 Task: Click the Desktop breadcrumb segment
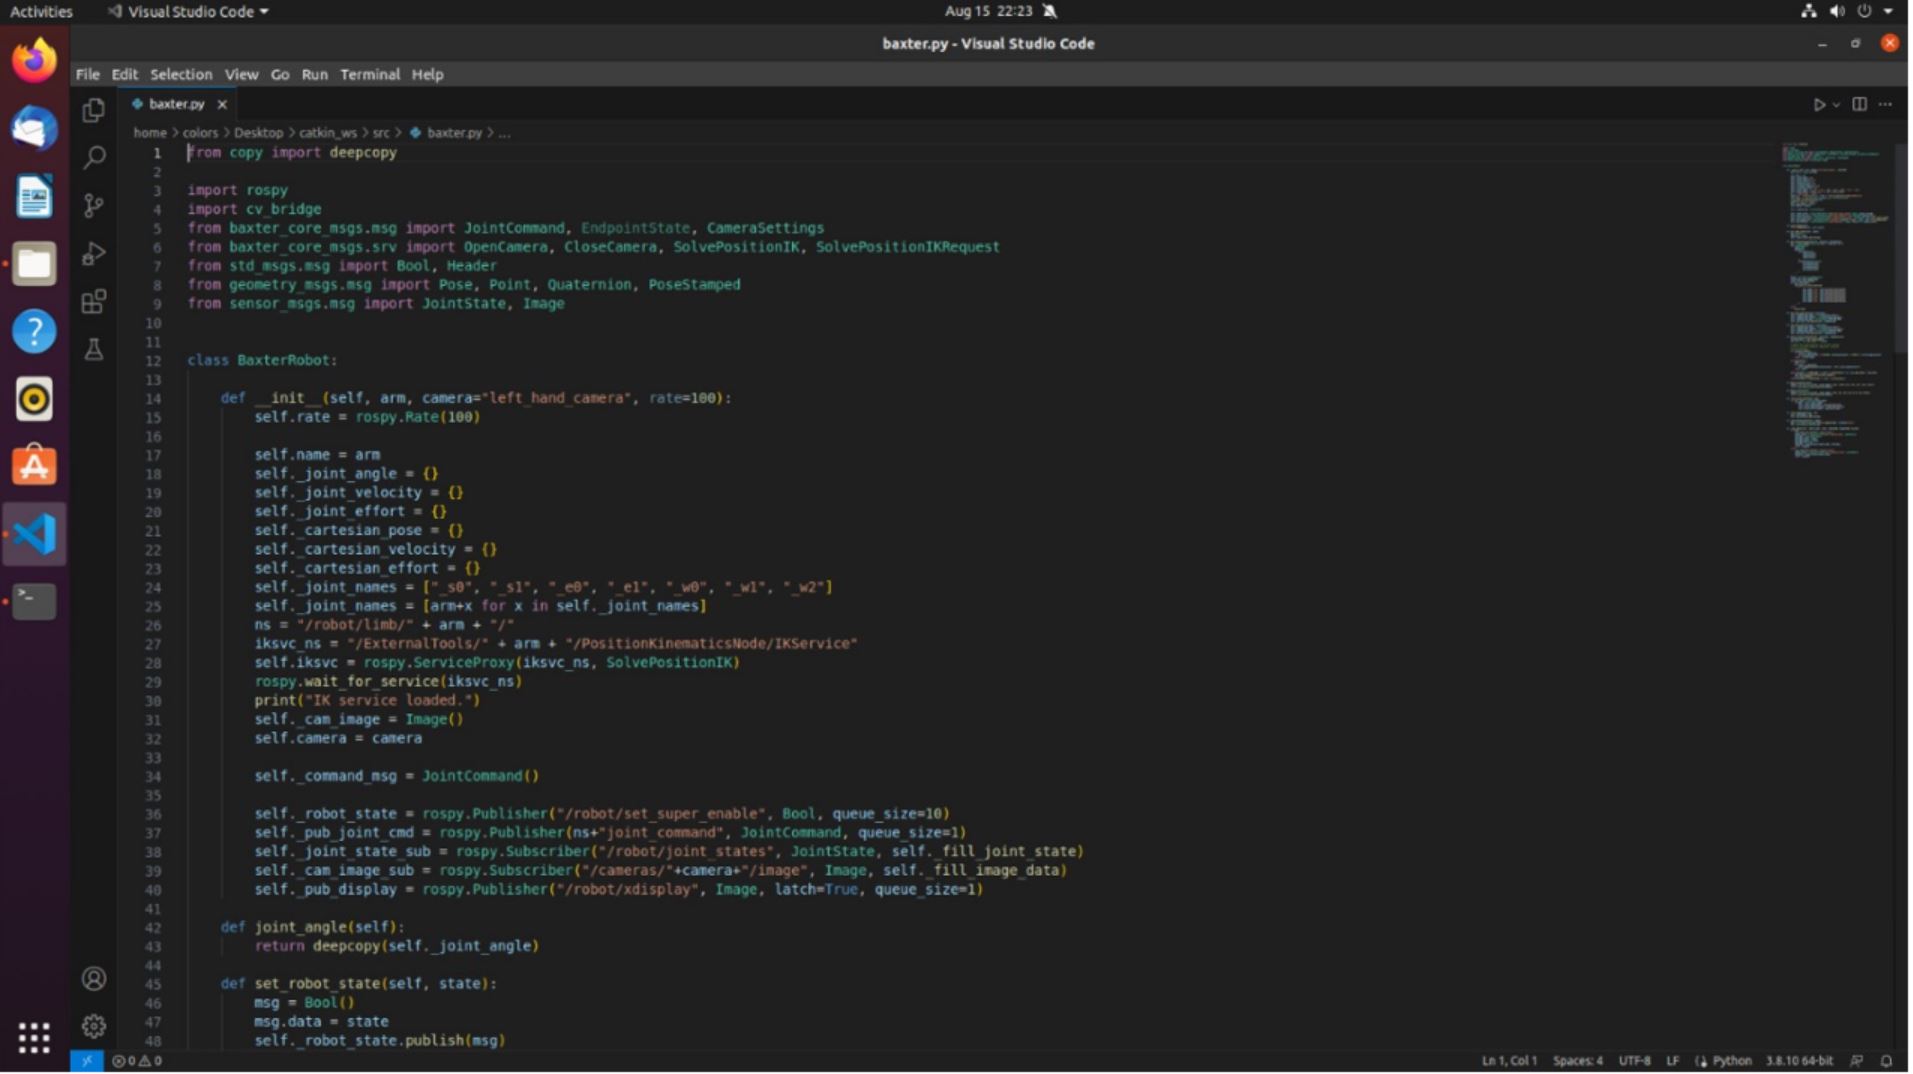tap(258, 133)
